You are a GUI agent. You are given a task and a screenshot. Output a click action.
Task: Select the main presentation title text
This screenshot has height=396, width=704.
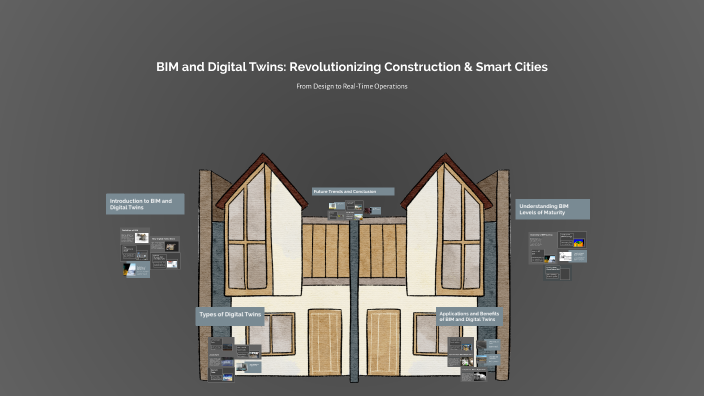(x=352, y=67)
